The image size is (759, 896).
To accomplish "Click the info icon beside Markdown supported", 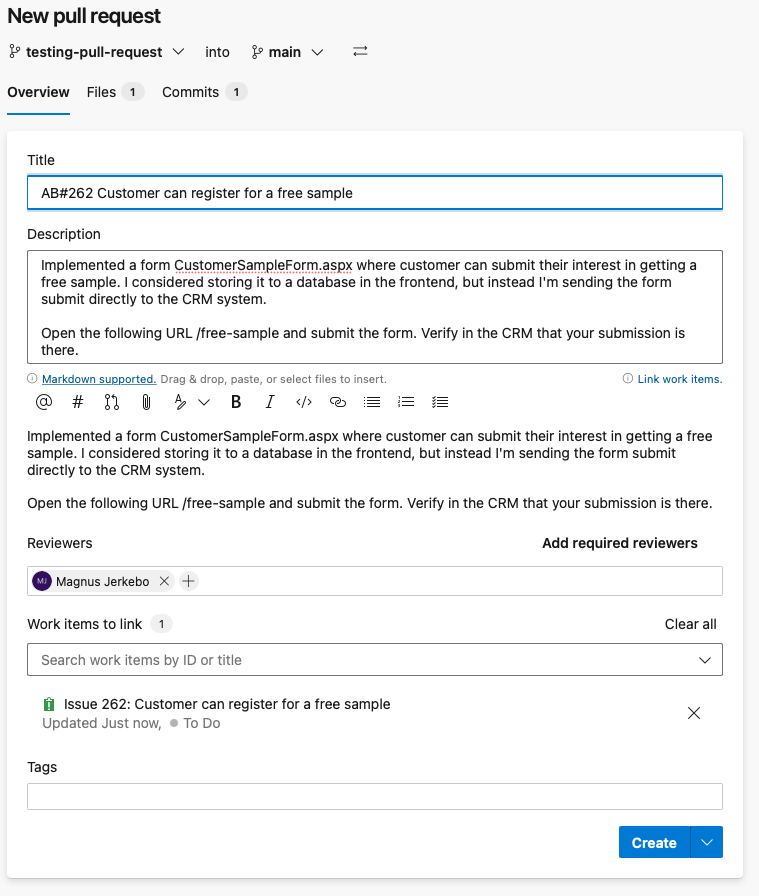I will click(x=33, y=378).
